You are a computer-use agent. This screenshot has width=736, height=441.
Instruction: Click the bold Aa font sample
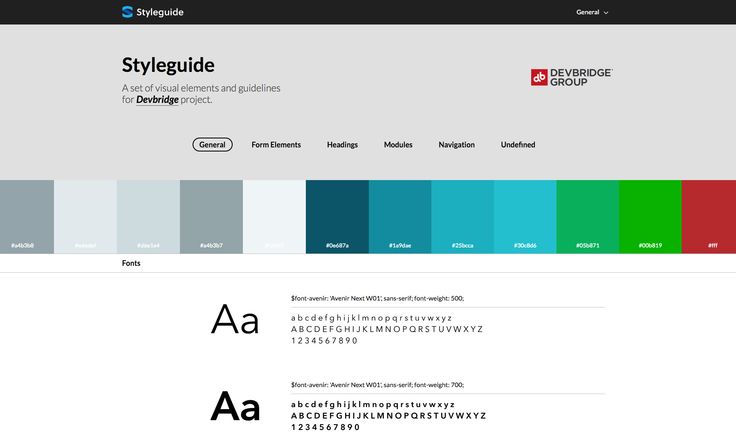click(235, 406)
